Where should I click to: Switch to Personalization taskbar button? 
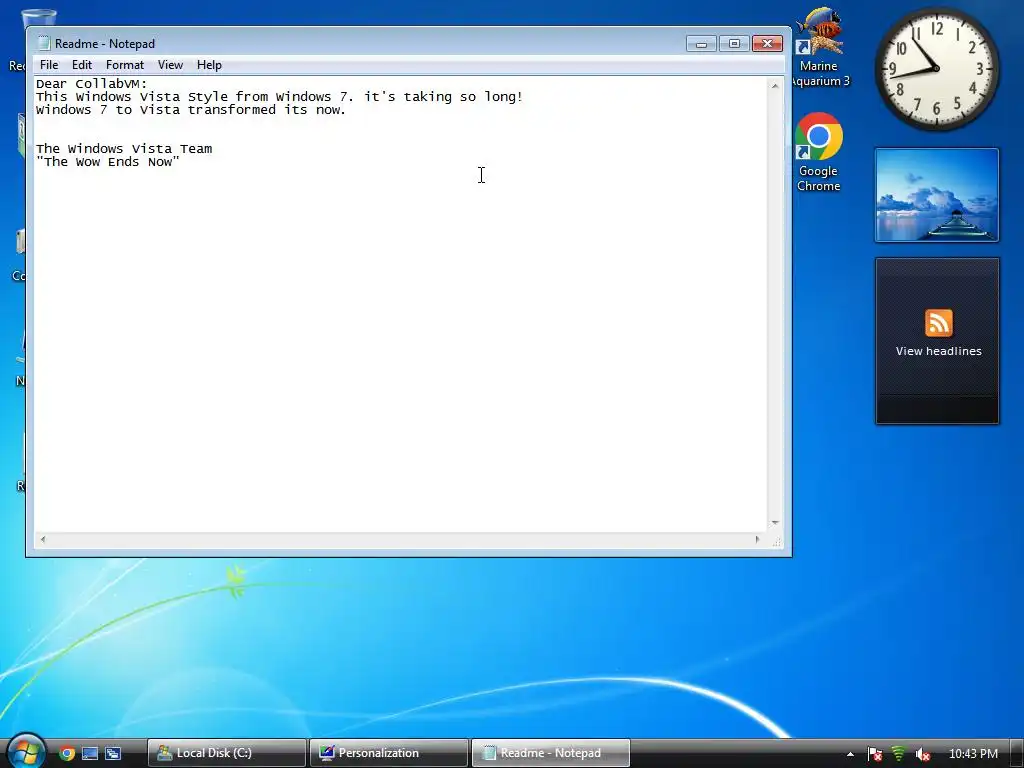click(x=389, y=753)
